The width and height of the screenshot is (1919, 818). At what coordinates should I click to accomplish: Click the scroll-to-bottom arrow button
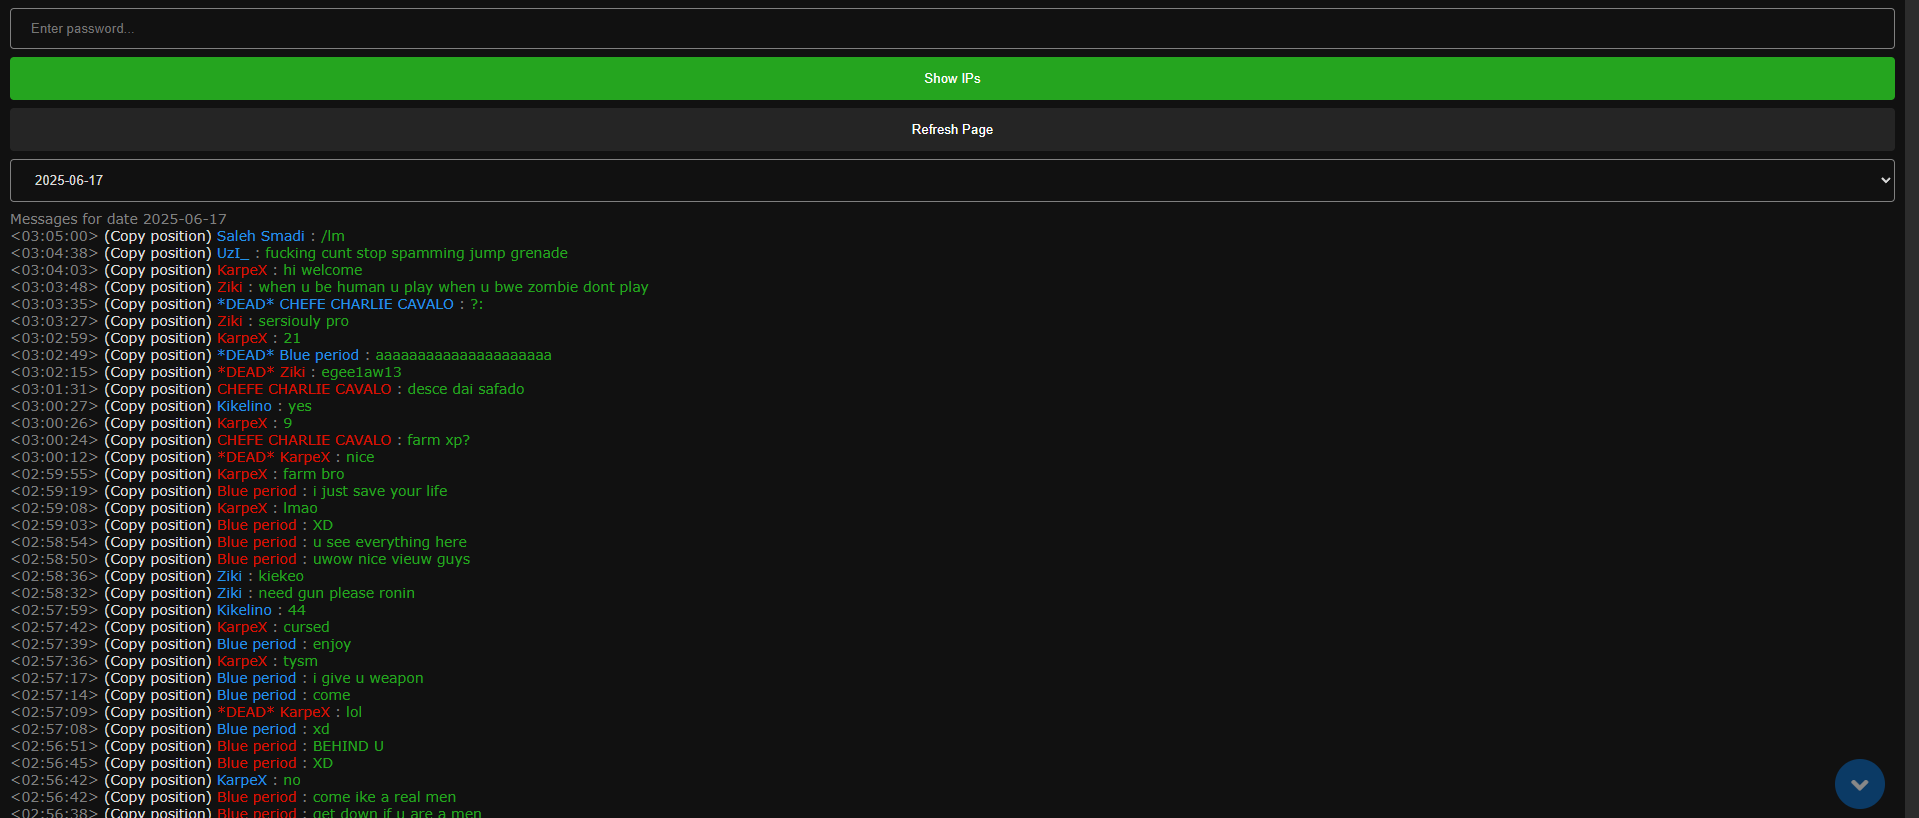[x=1859, y=784]
